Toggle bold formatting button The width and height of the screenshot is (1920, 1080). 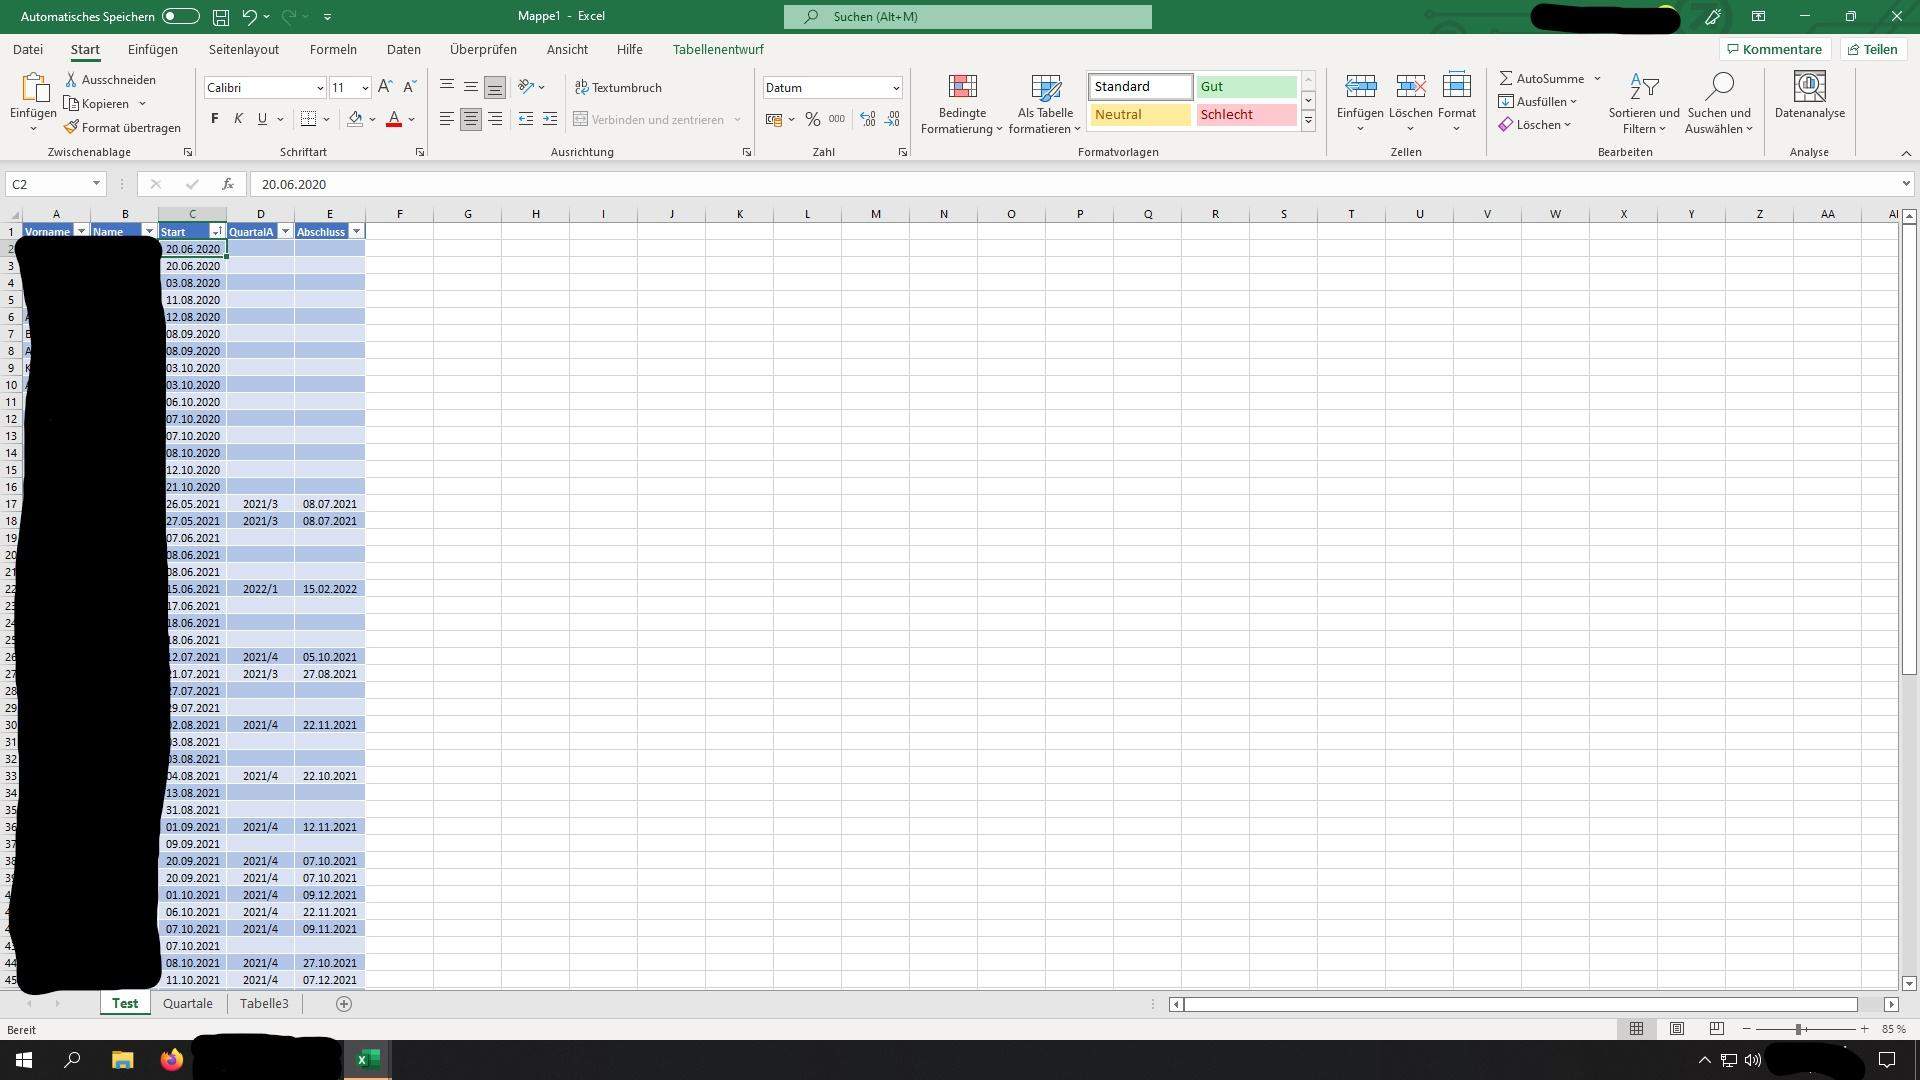214,119
